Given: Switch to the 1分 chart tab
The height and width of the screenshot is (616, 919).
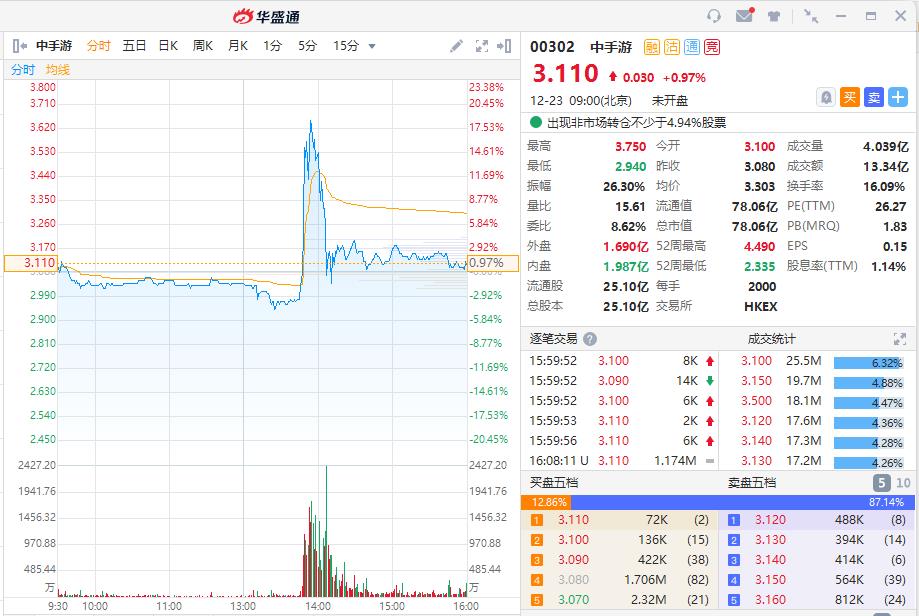Looking at the screenshot, I should 273,46.
